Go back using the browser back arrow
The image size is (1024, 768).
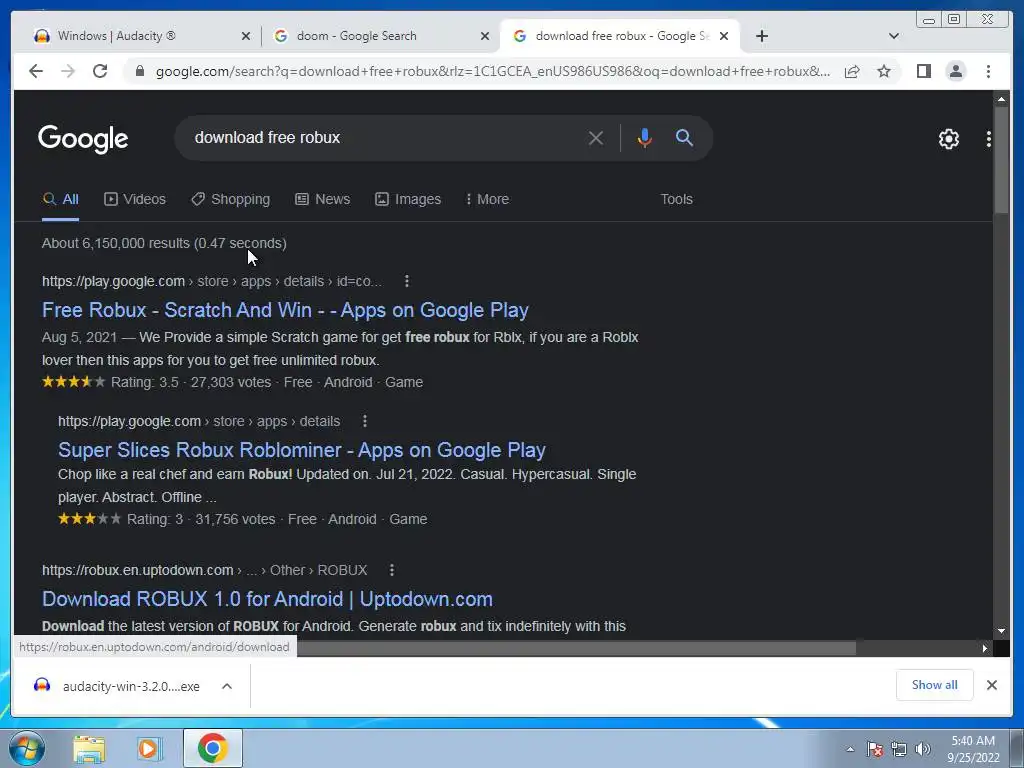(36, 71)
